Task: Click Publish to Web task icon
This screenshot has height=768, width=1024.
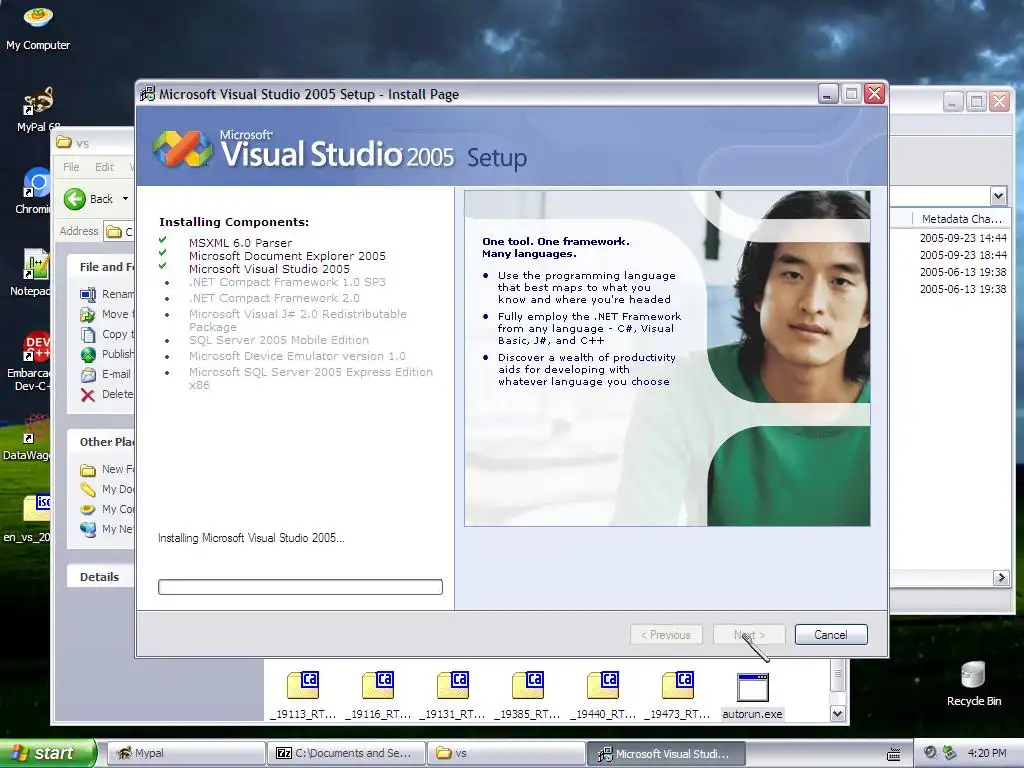Action: [88, 355]
